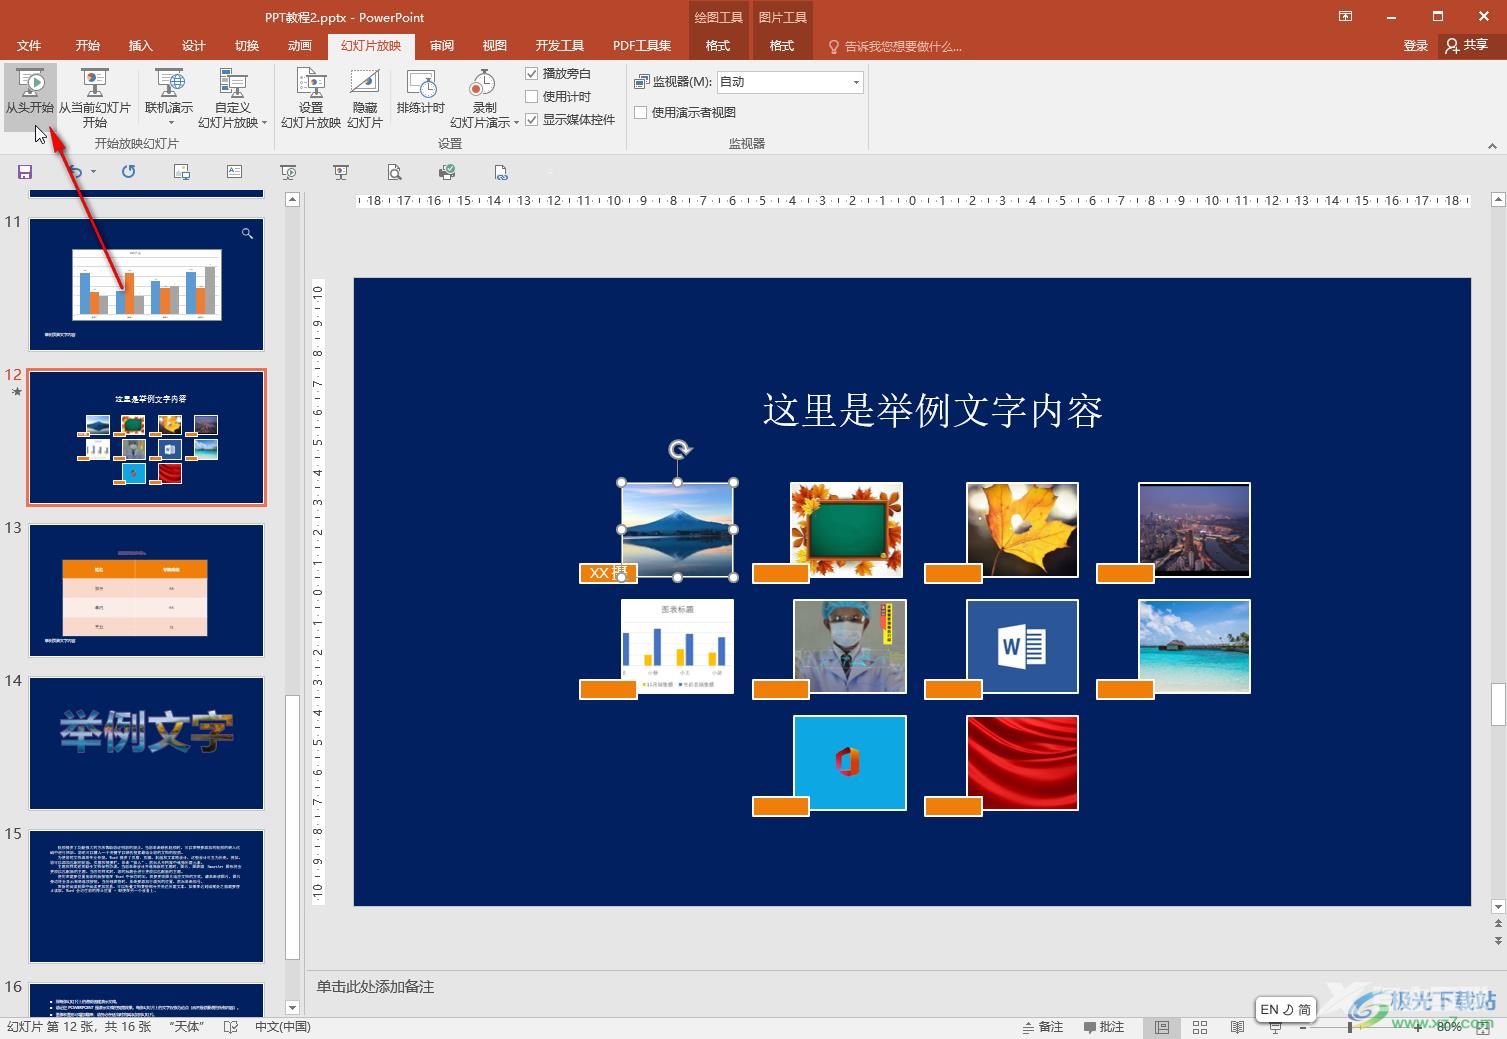Click the quick print icon with green check
The width and height of the screenshot is (1507, 1039).
[x=447, y=172]
